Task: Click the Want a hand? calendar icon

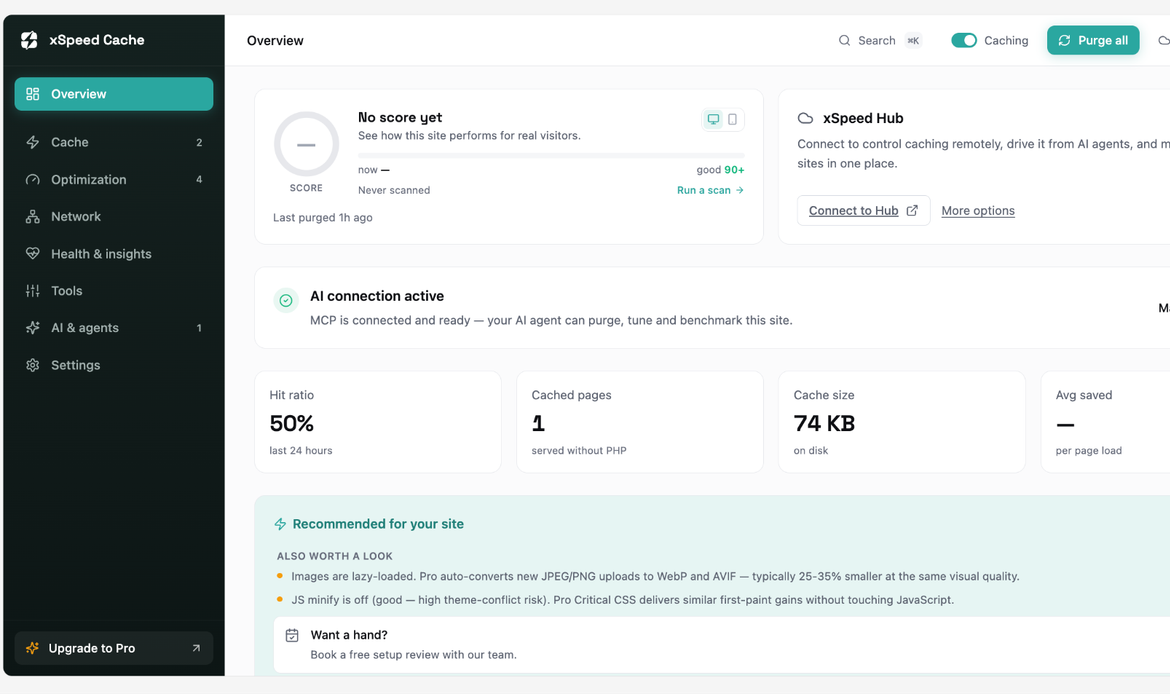Action: pos(292,635)
